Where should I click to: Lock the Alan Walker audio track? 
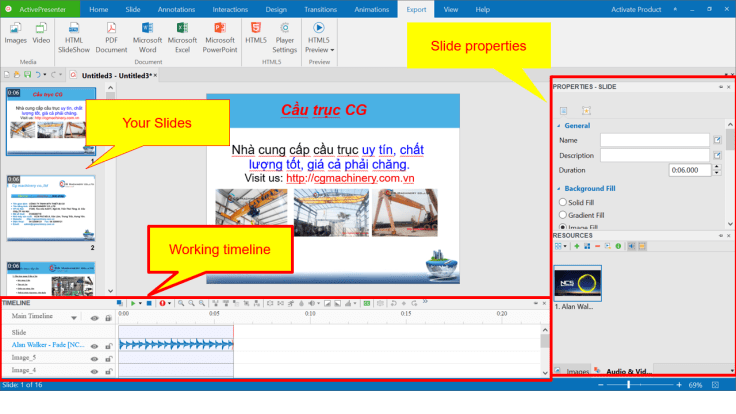click(x=108, y=346)
